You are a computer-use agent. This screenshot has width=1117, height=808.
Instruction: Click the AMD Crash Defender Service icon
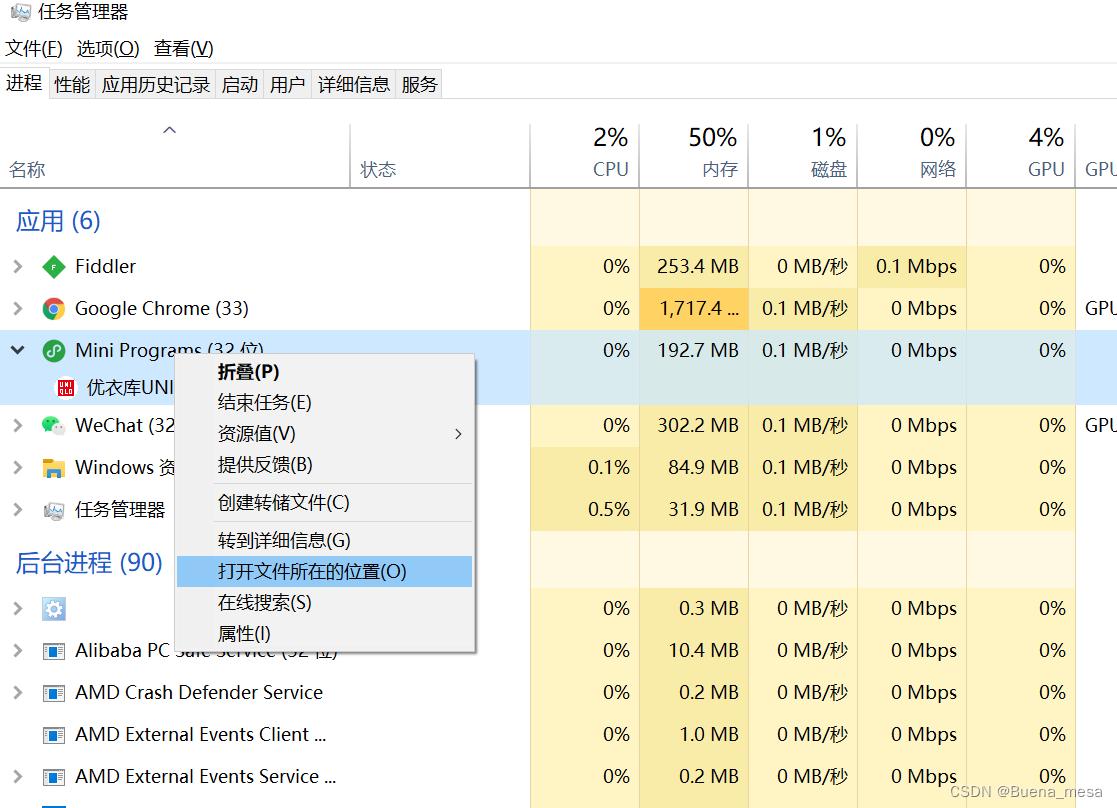[x=53, y=693]
